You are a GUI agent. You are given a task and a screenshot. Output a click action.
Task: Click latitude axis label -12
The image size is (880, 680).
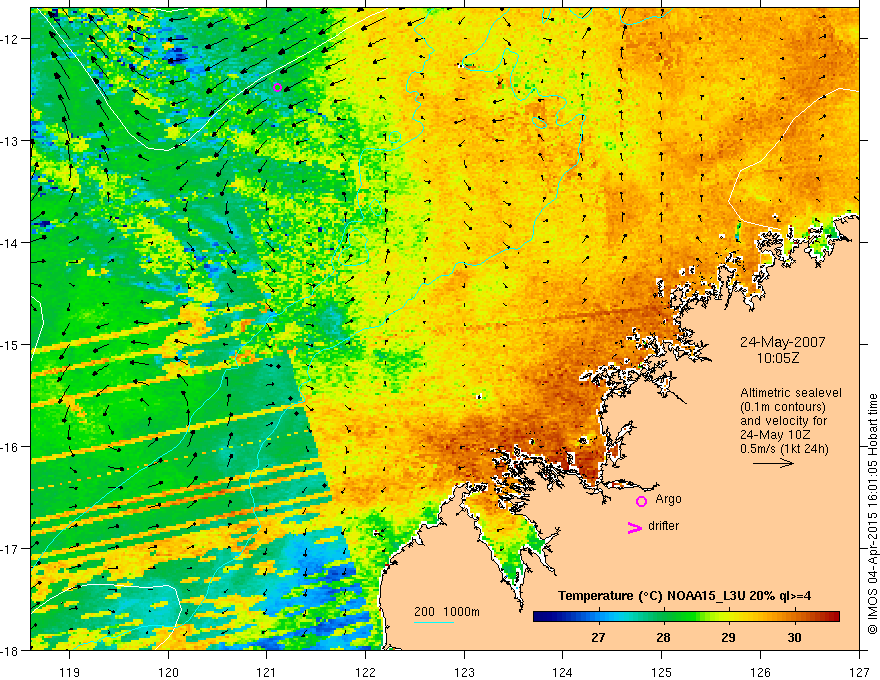(10, 39)
